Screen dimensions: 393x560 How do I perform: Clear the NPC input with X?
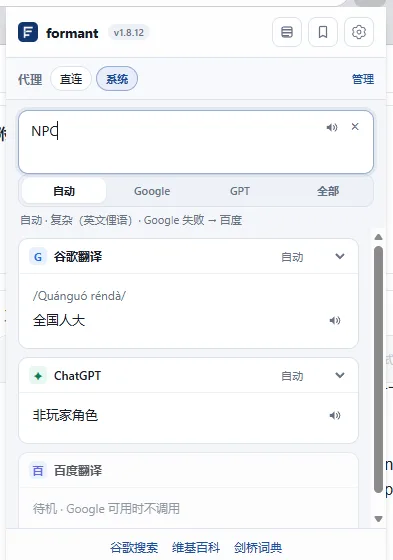pyautogui.click(x=355, y=127)
